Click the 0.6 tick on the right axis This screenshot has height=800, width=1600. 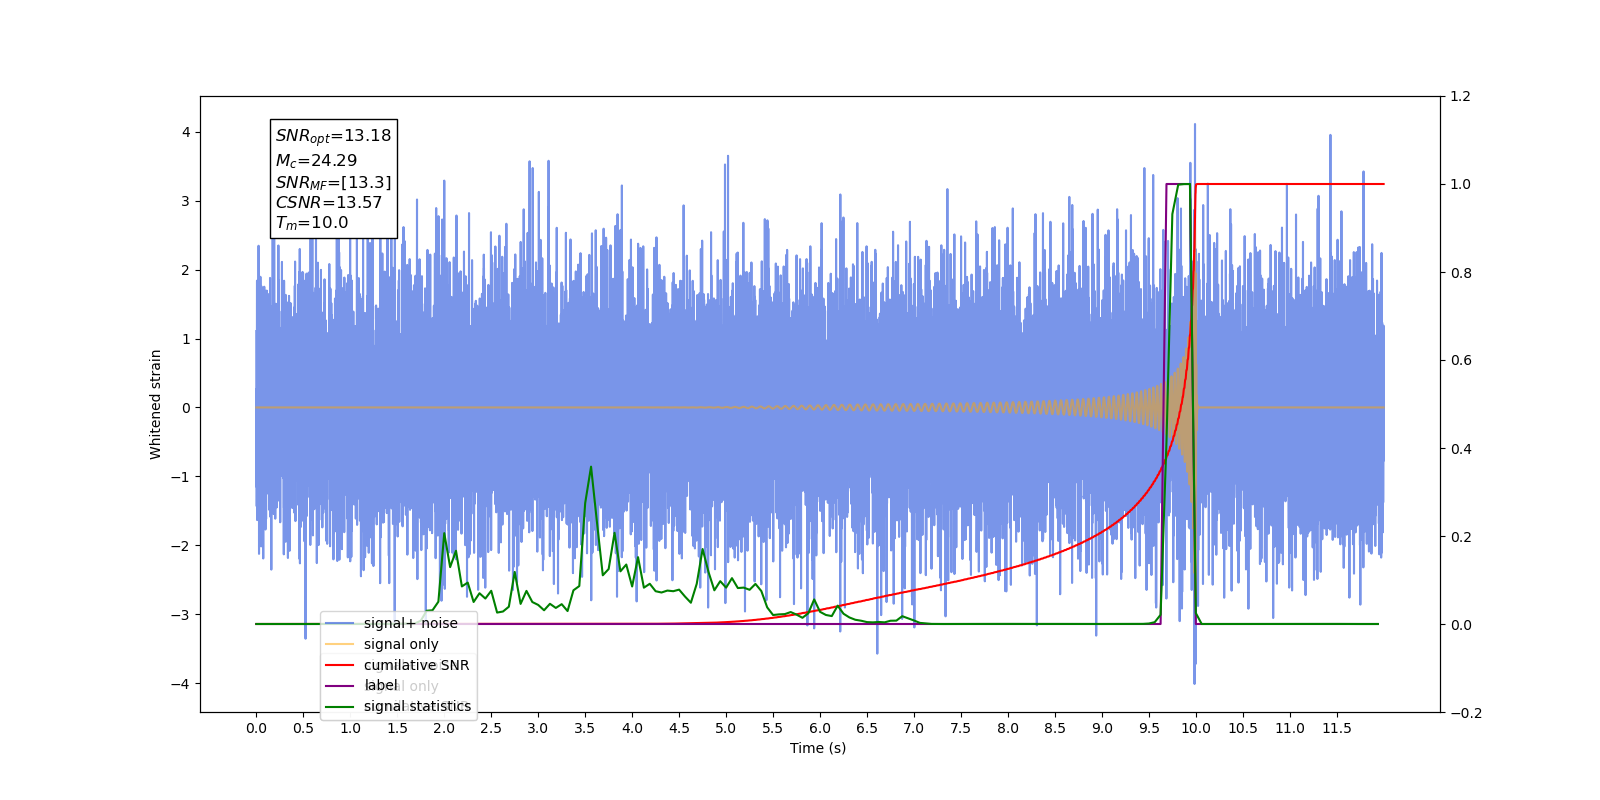pos(1461,361)
